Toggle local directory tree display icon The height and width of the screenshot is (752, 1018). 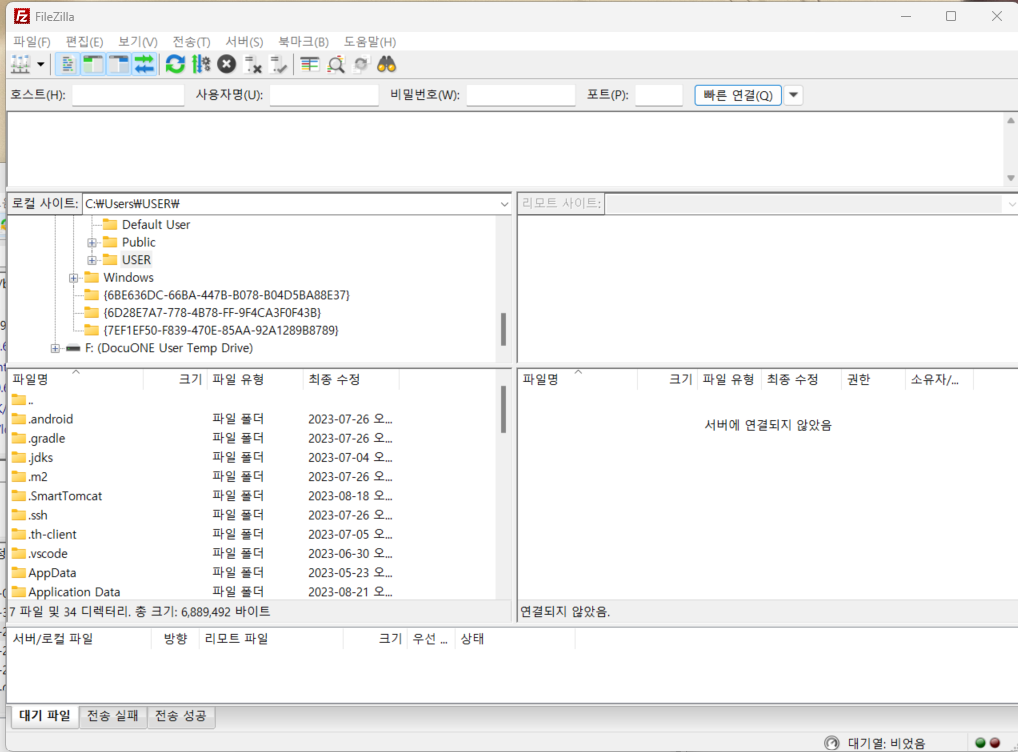93,64
